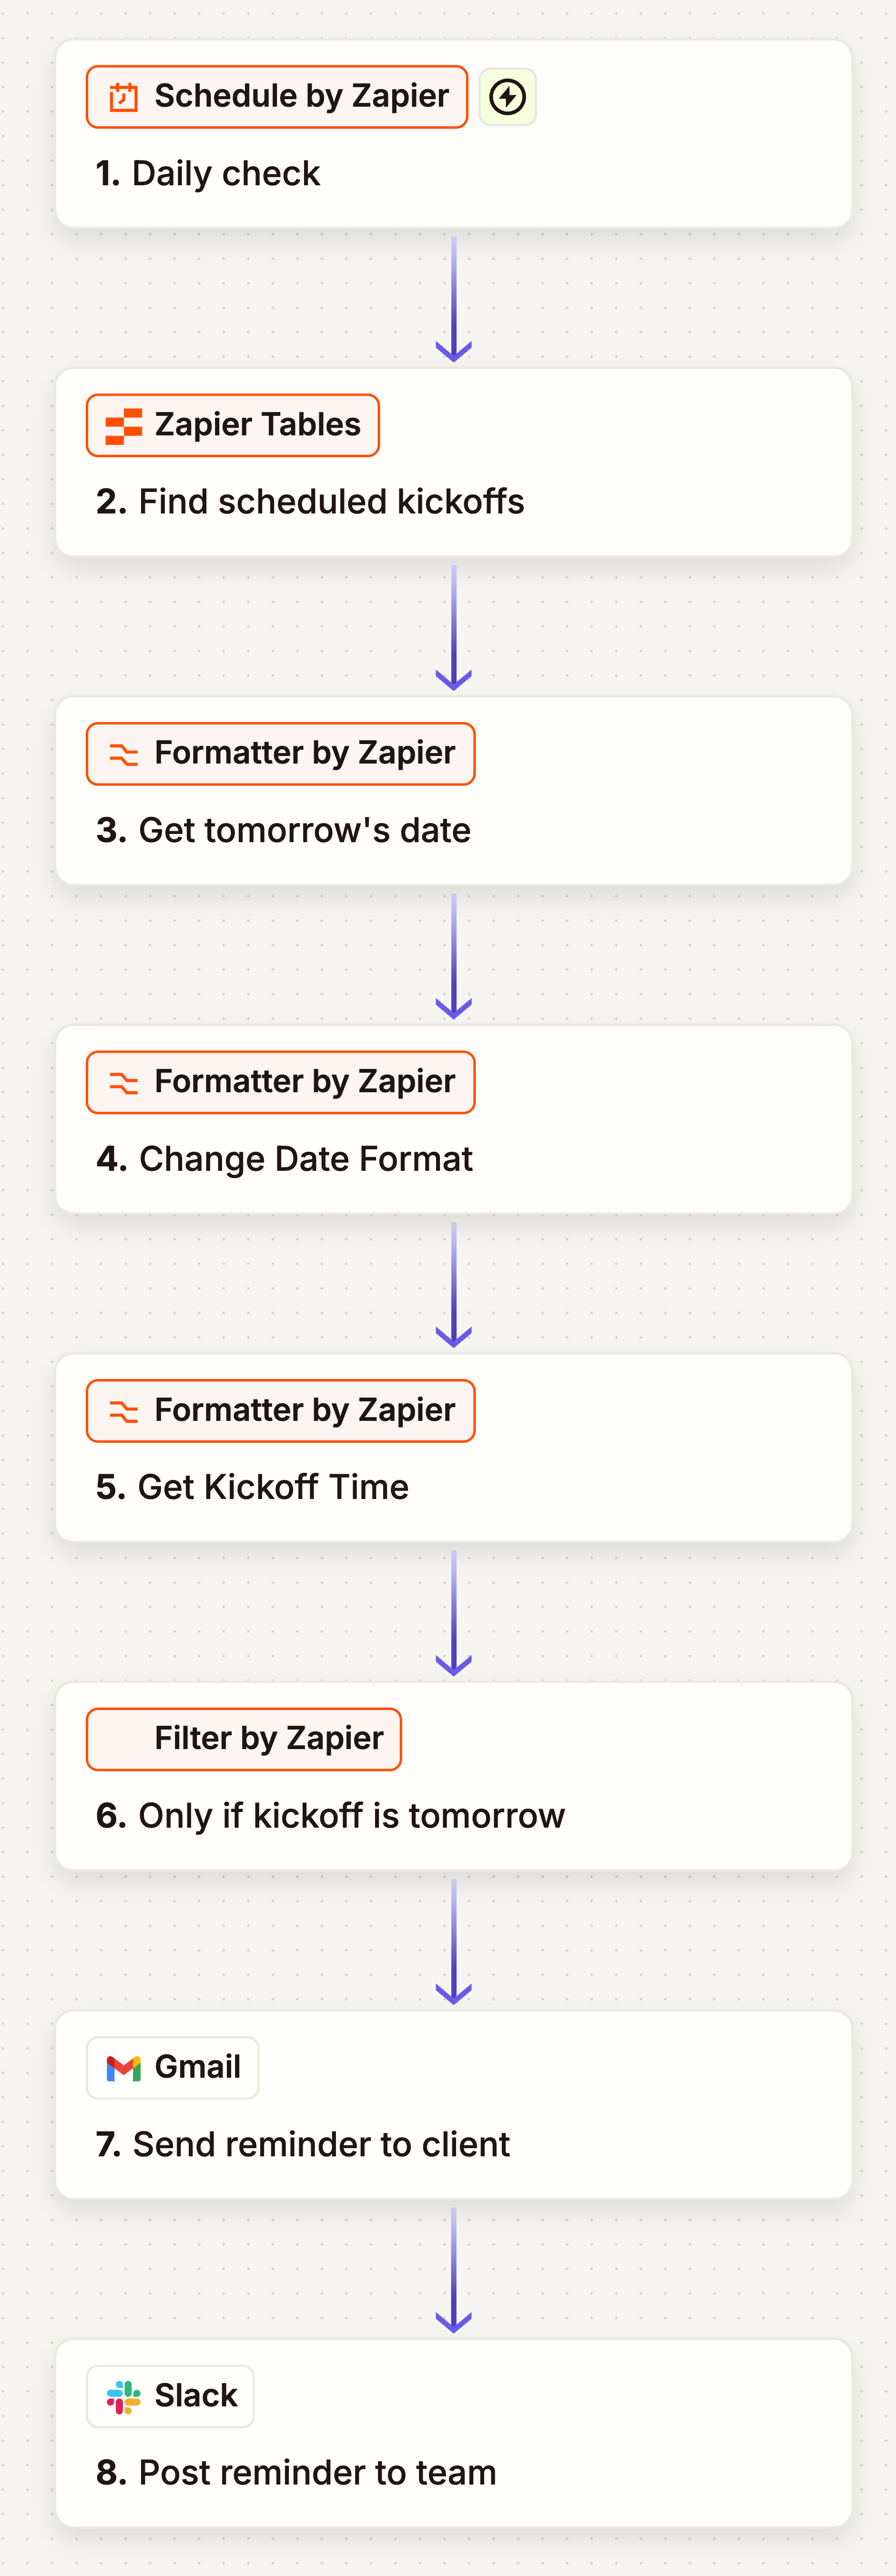Open step 3 Get tomorrow's date
The height and width of the screenshot is (2576, 896).
pyautogui.click(x=453, y=791)
